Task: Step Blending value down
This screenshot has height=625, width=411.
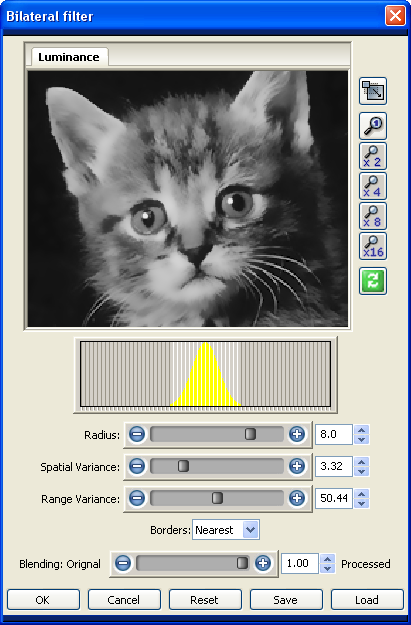Action: click(327, 568)
